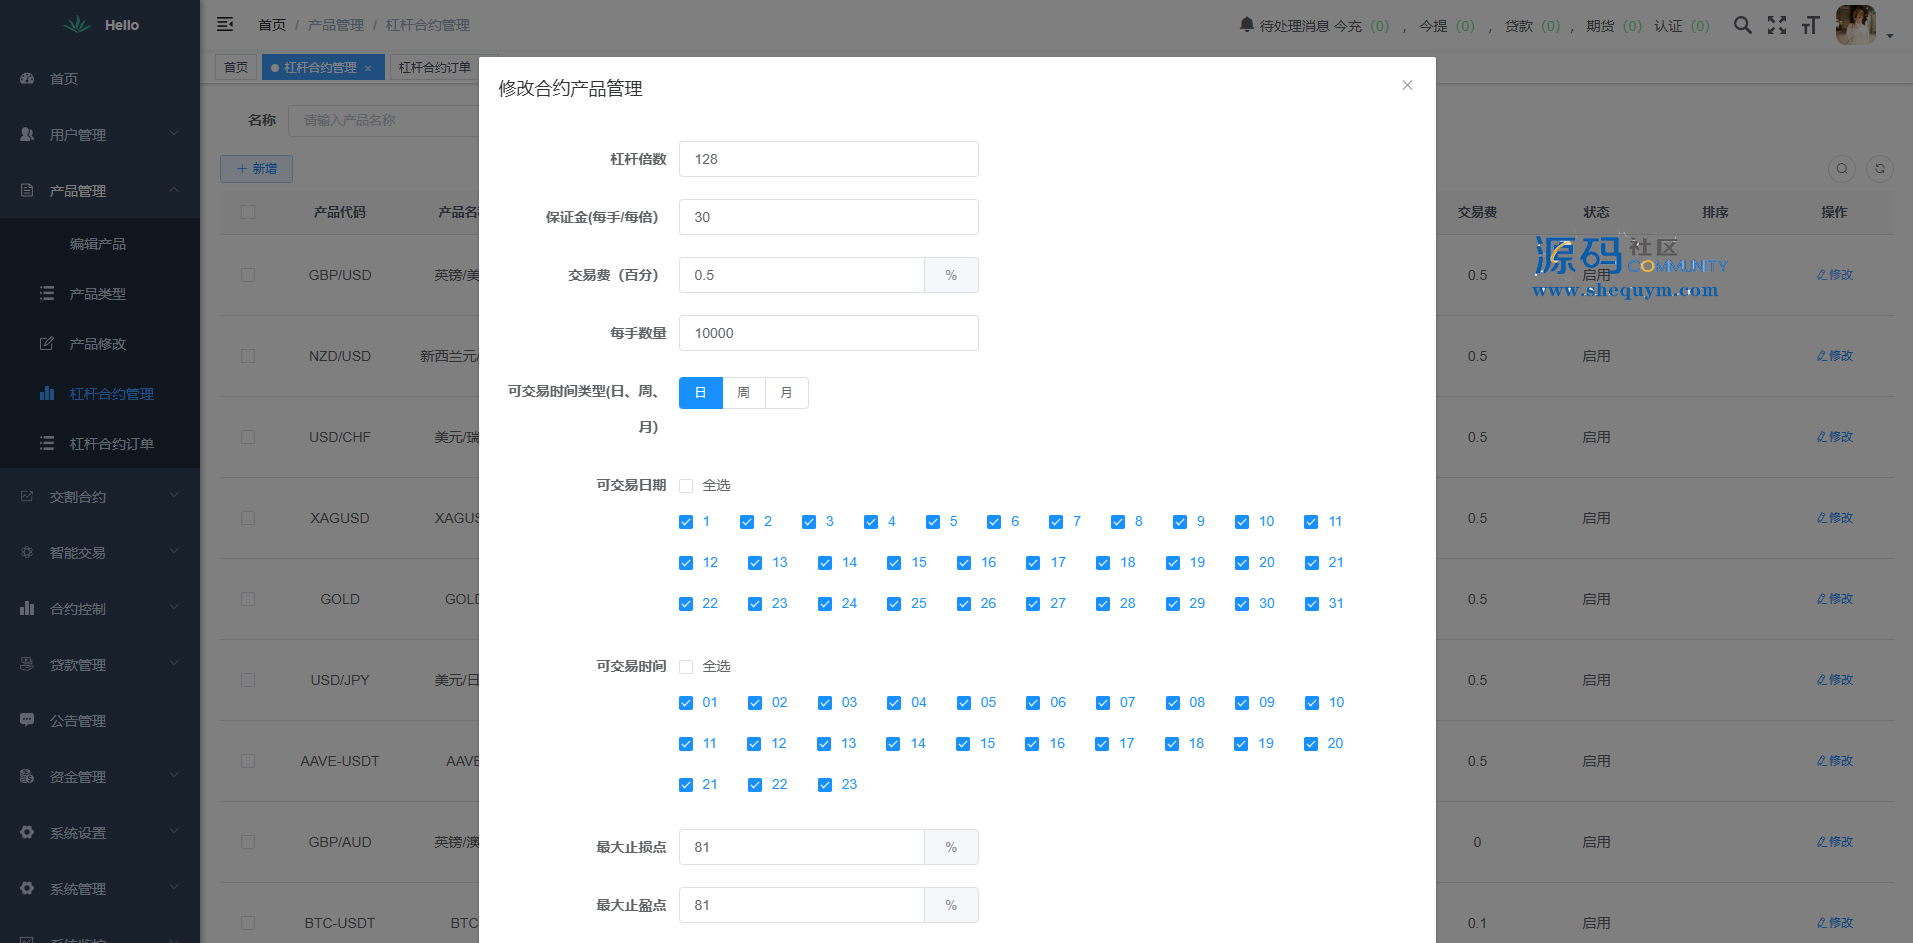Select 周 trading time type
1913x943 pixels.
click(x=743, y=393)
